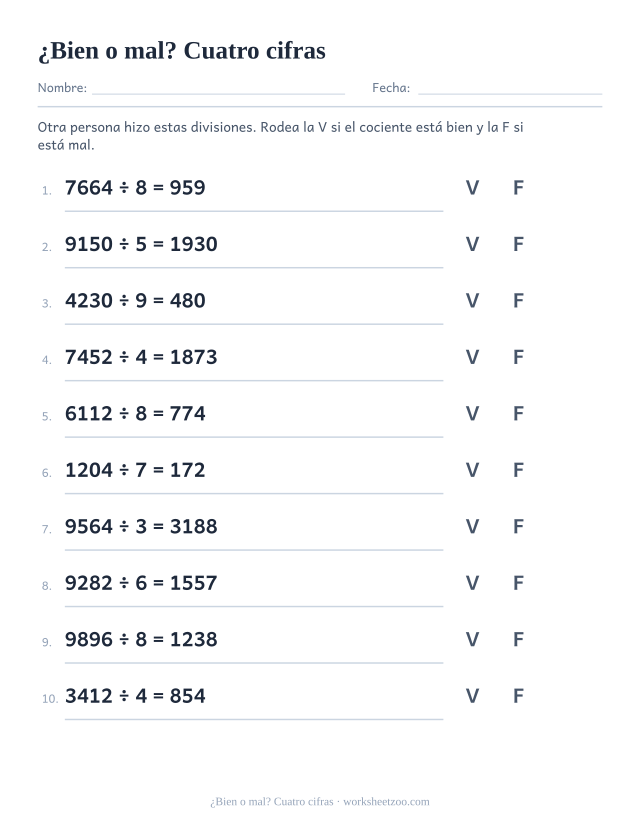The height and width of the screenshot is (829, 640).
Task: Open worksheetzoo.com footer link
Action: tap(386, 802)
